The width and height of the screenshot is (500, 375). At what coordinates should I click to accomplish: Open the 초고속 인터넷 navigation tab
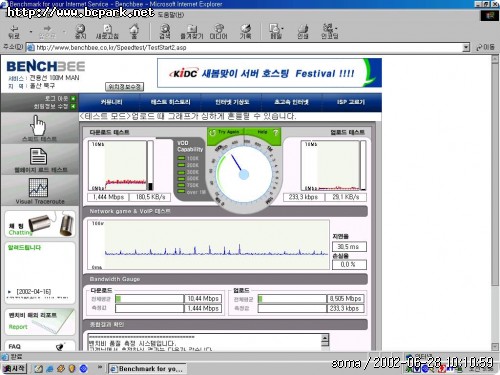tap(291, 102)
